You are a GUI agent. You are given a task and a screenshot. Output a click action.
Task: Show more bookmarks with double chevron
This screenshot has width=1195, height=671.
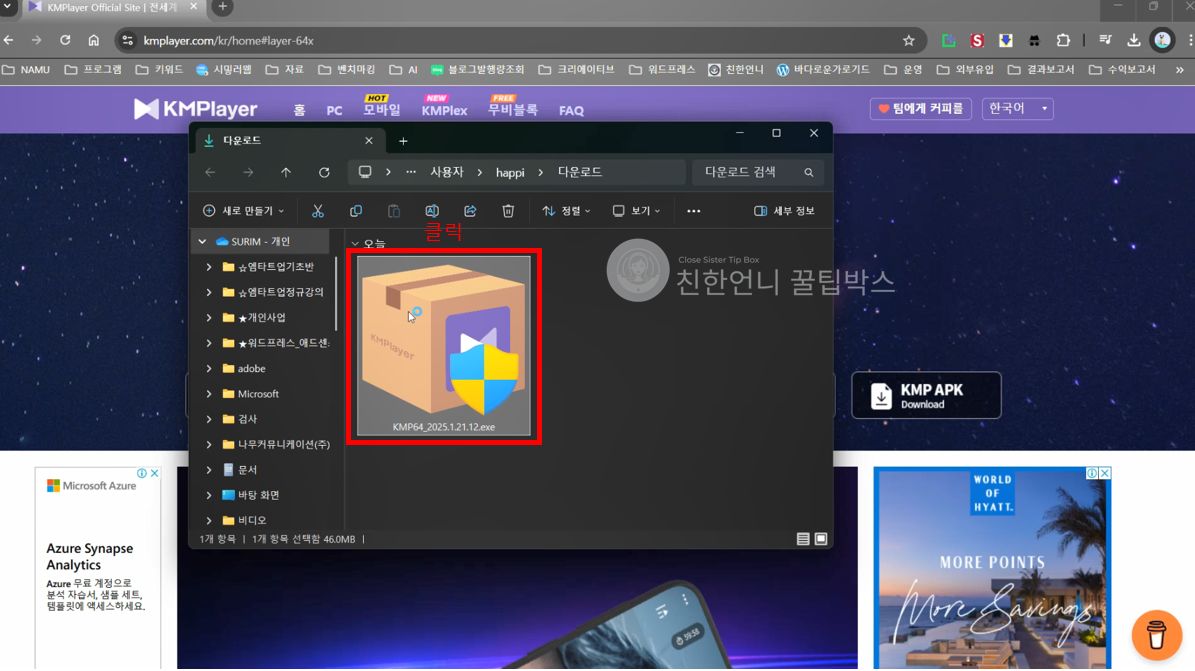point(1180,69)
